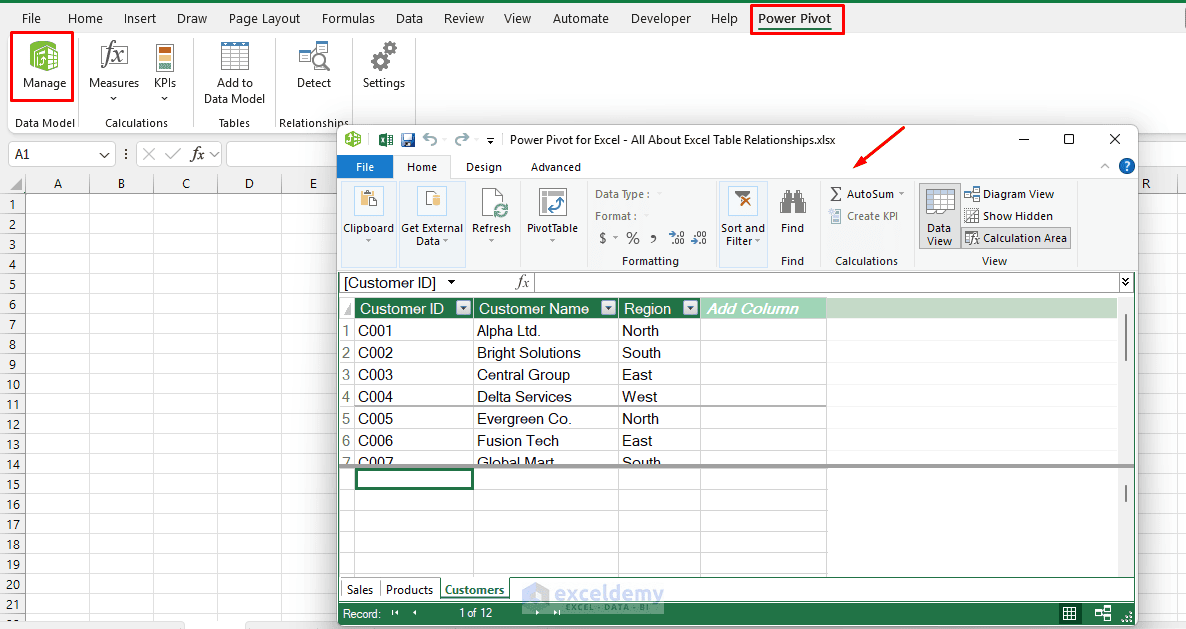Select the C004 customer ID cell
The image size is (1186, 629).
click(x=414, y=397)
